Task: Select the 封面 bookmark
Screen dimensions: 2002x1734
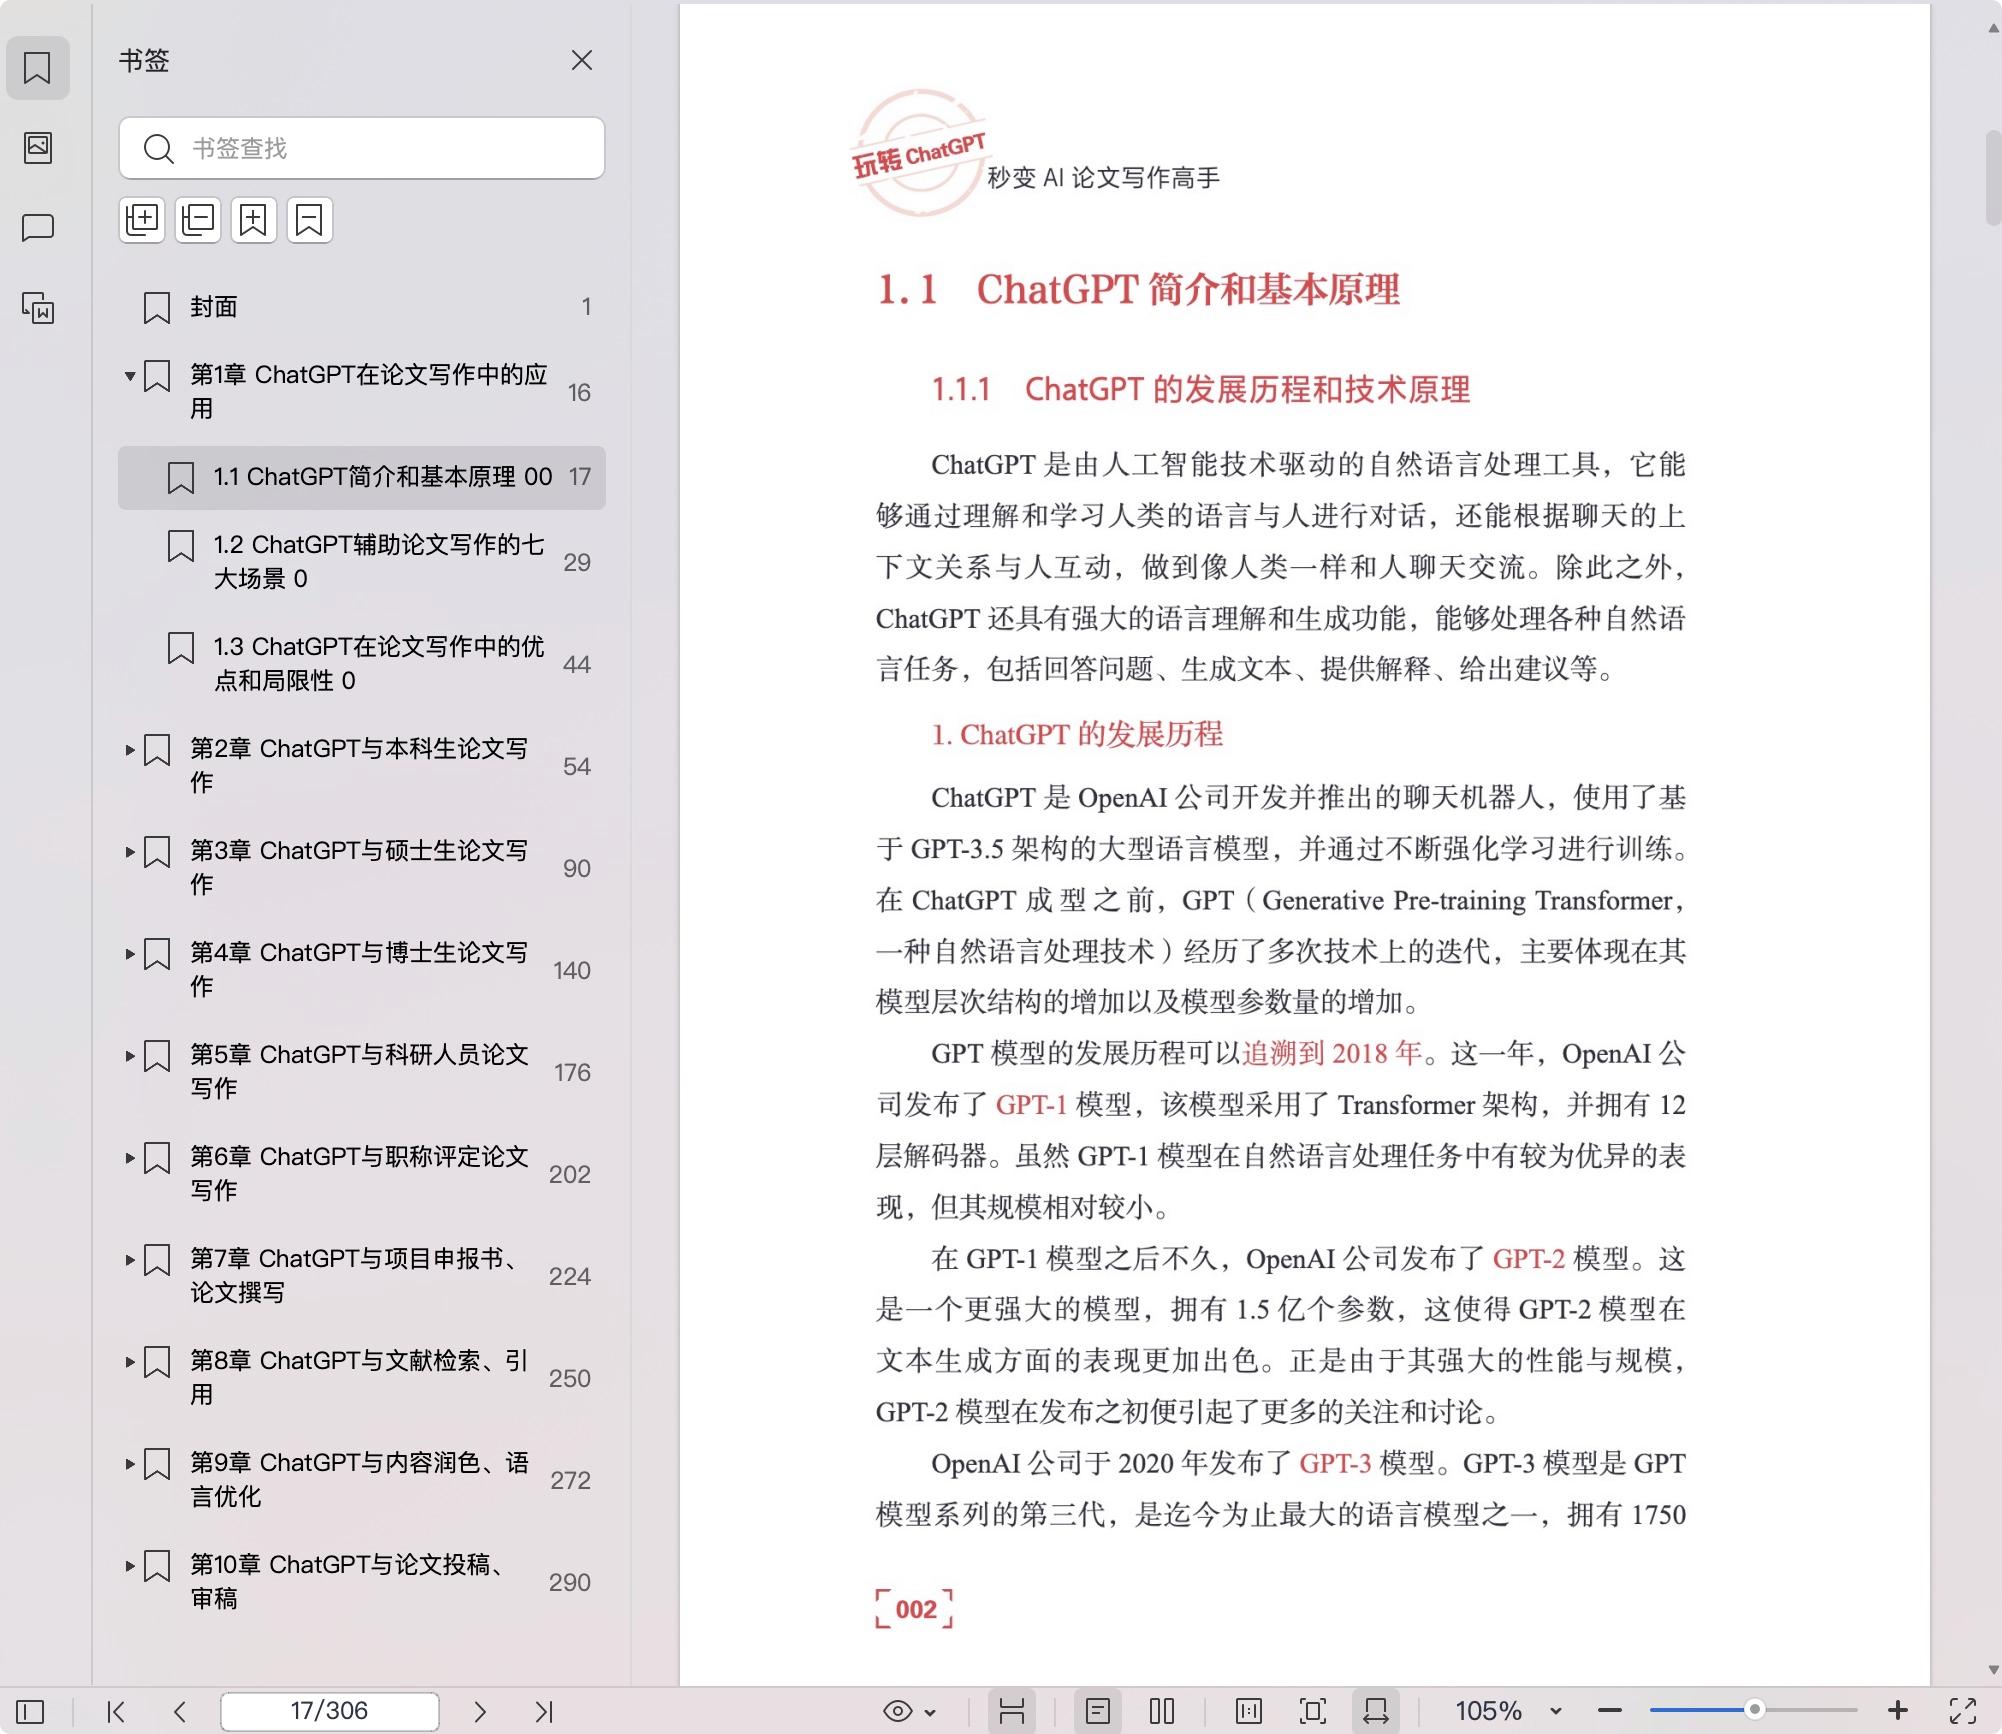Action: point(362,307)
